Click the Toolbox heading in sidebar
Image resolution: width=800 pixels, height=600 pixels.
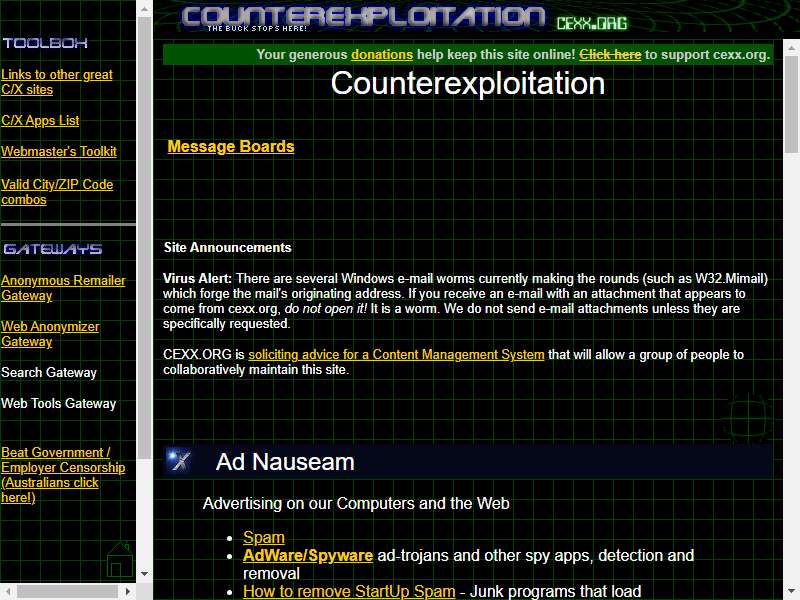(45, 43)
